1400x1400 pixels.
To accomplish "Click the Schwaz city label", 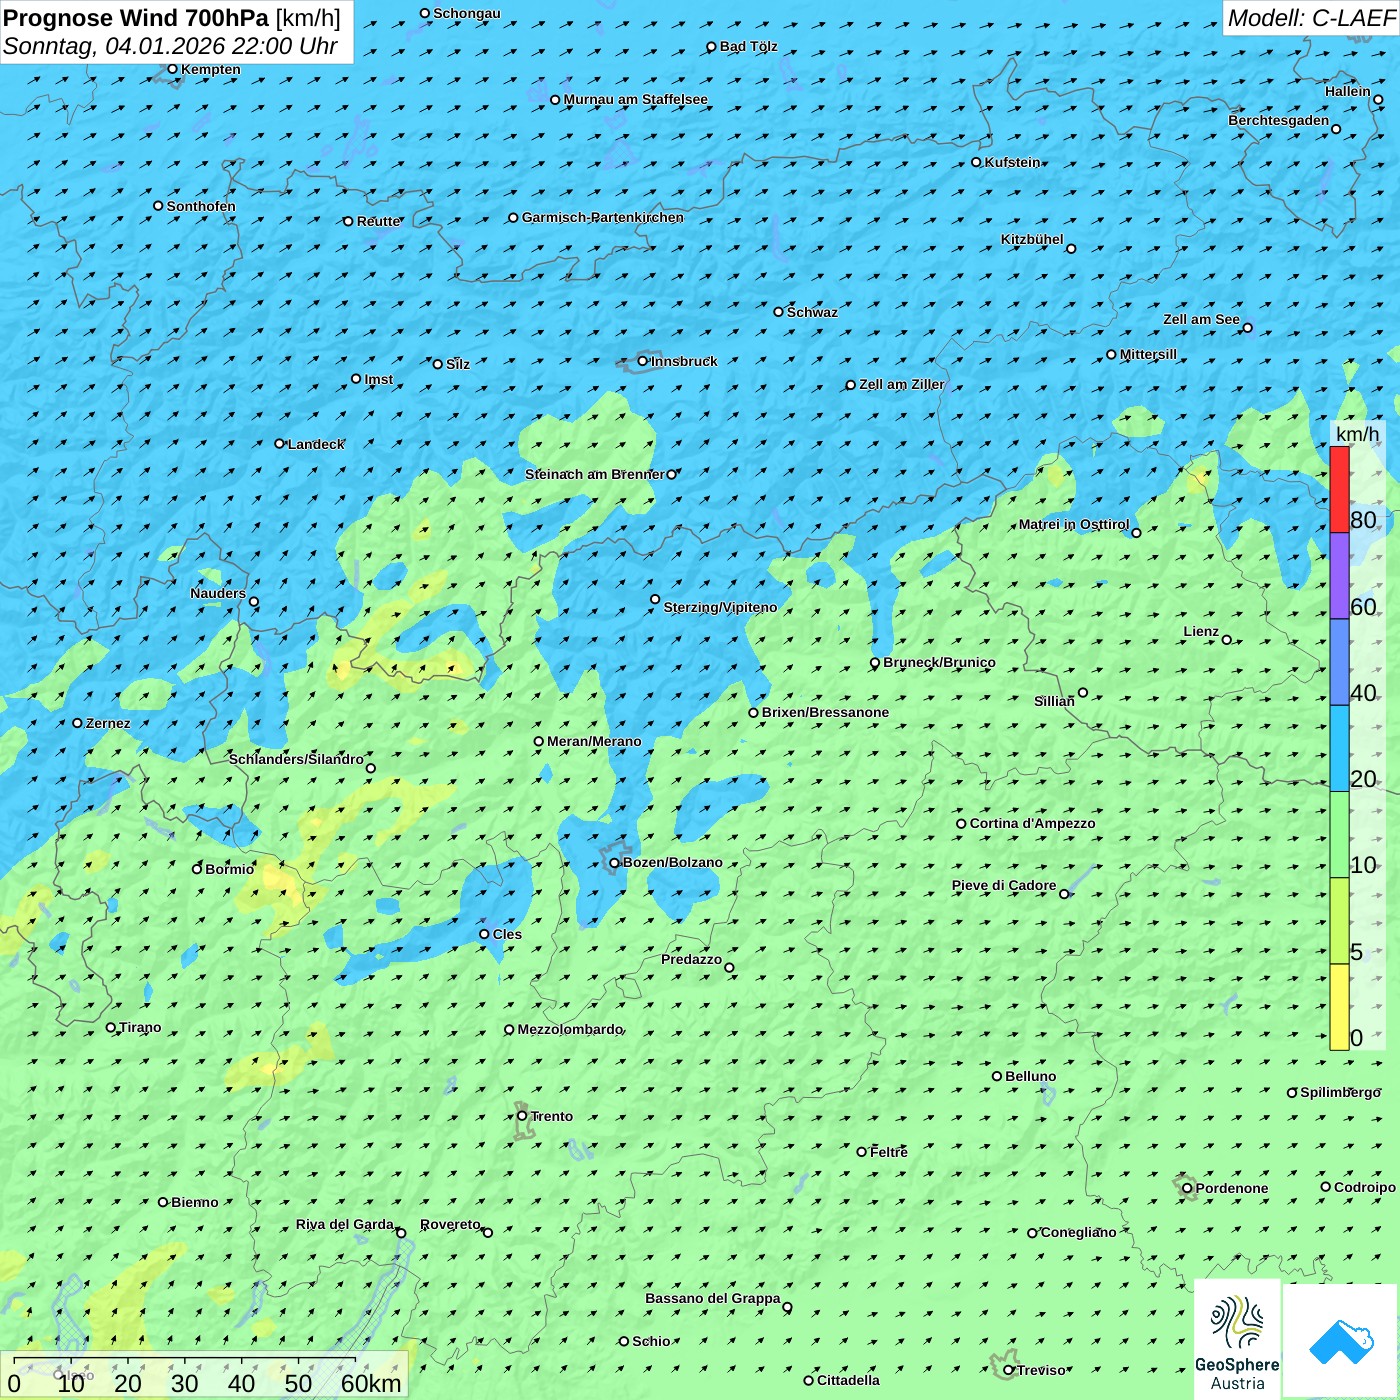I will click(812, 312).
